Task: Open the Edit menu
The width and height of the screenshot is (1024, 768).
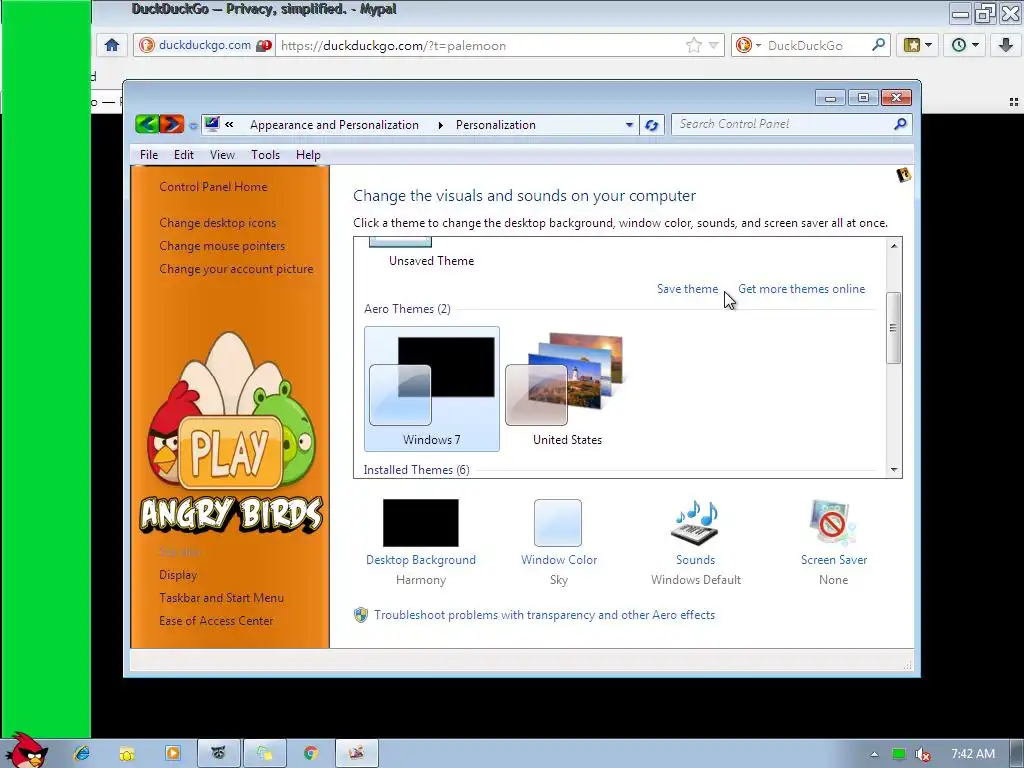Action: point(184,155)
